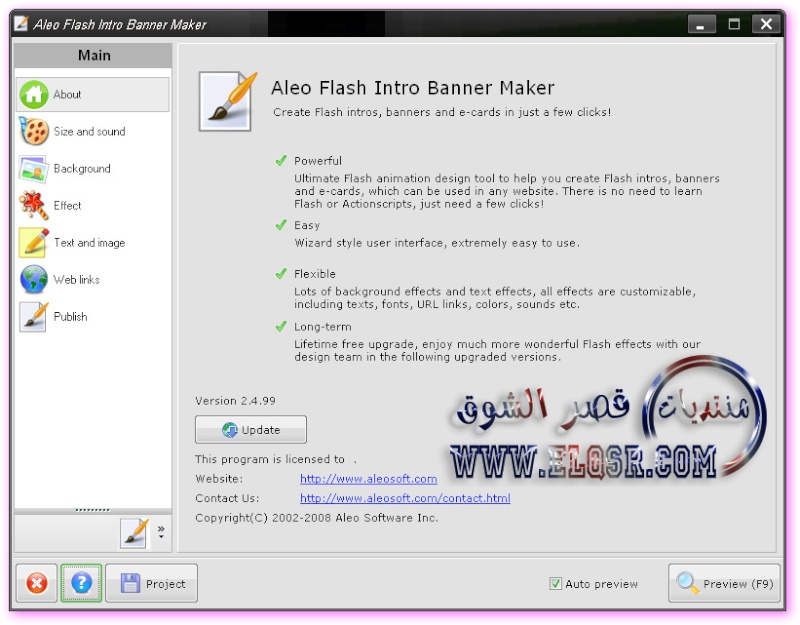The width and height of the screenshot is (800, 625).
Task: Expand the sidebar overflow chevron menu
Action: [161, 532]
